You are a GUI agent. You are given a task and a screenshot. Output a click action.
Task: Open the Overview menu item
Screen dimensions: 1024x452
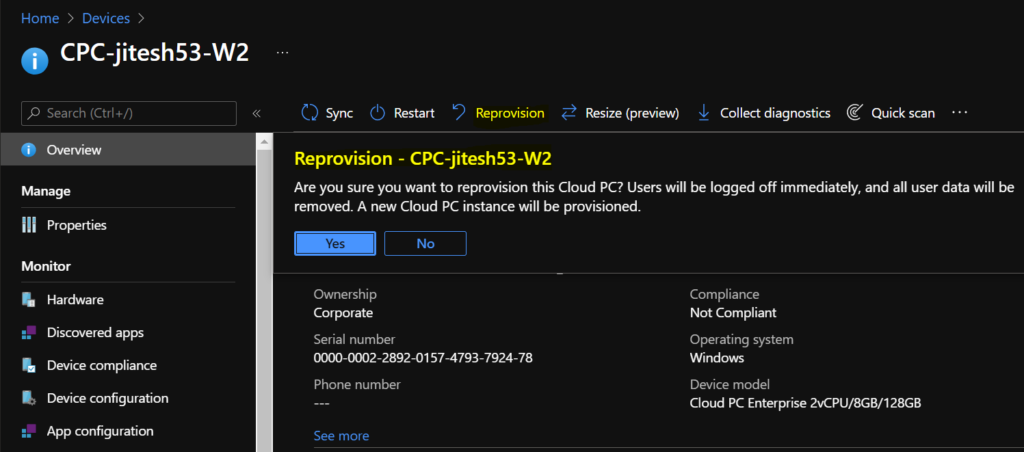click(x=128, y=150)
